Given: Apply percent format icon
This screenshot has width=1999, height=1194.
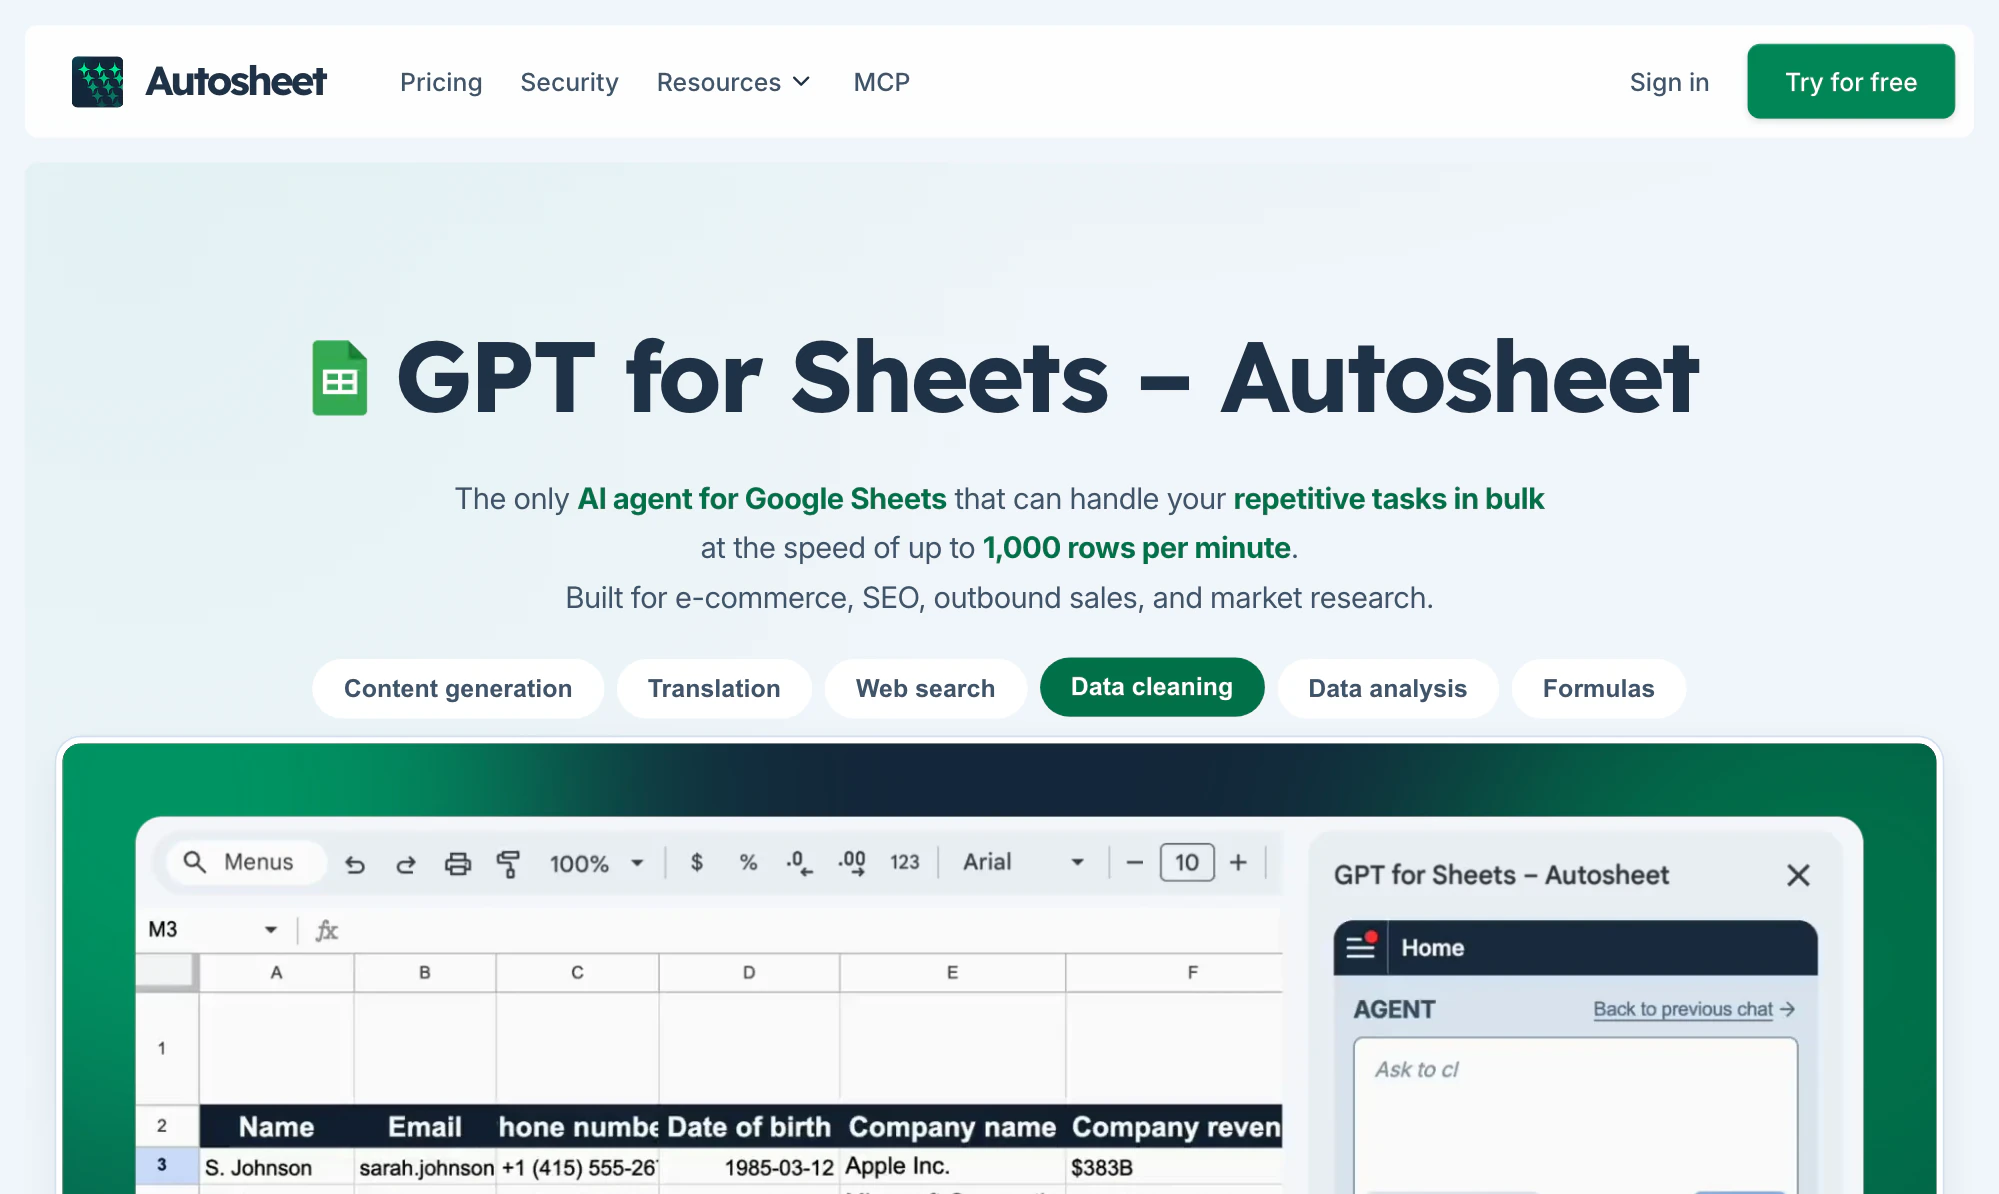Looking at the screenshot, I should pyautogui.click(x=748, y=862).
